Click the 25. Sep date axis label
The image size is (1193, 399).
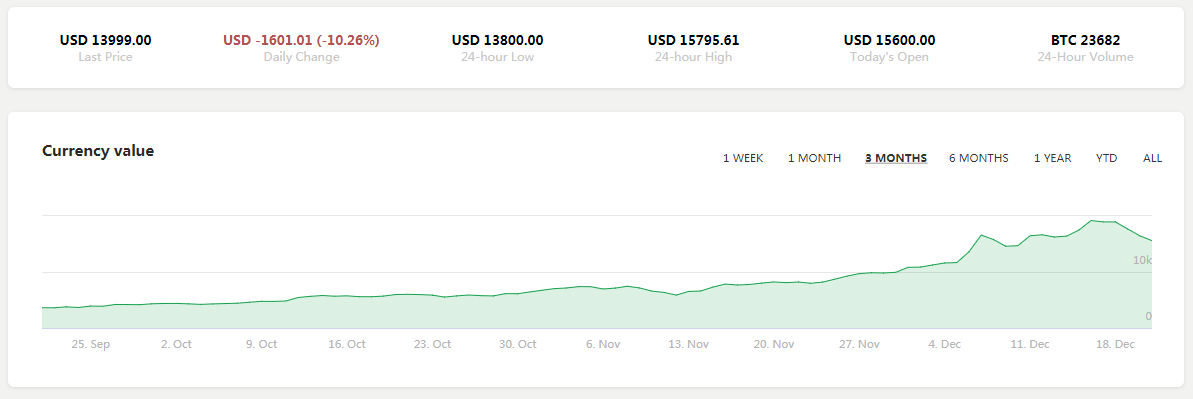point(91,344)
